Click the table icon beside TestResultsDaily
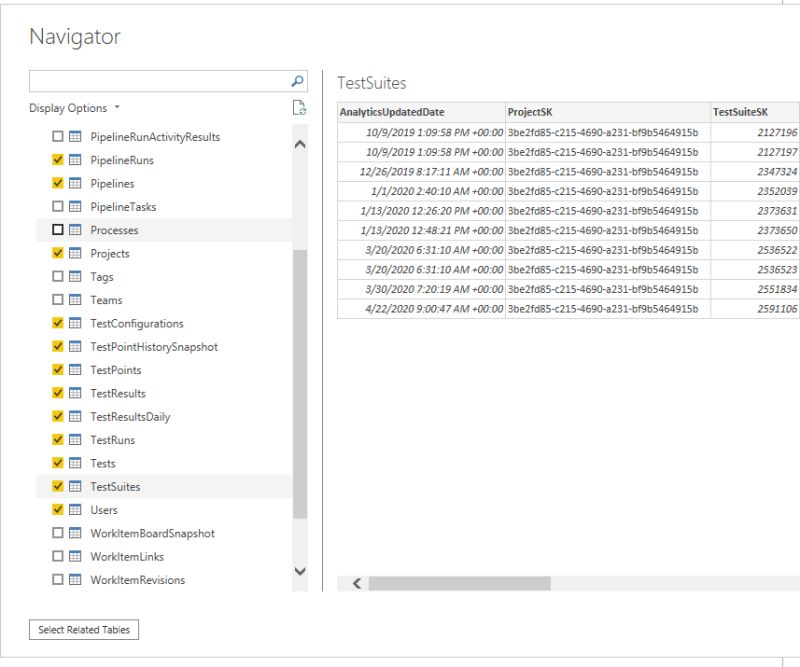Screen dimensions: 800x667 (x=75, y=416)
